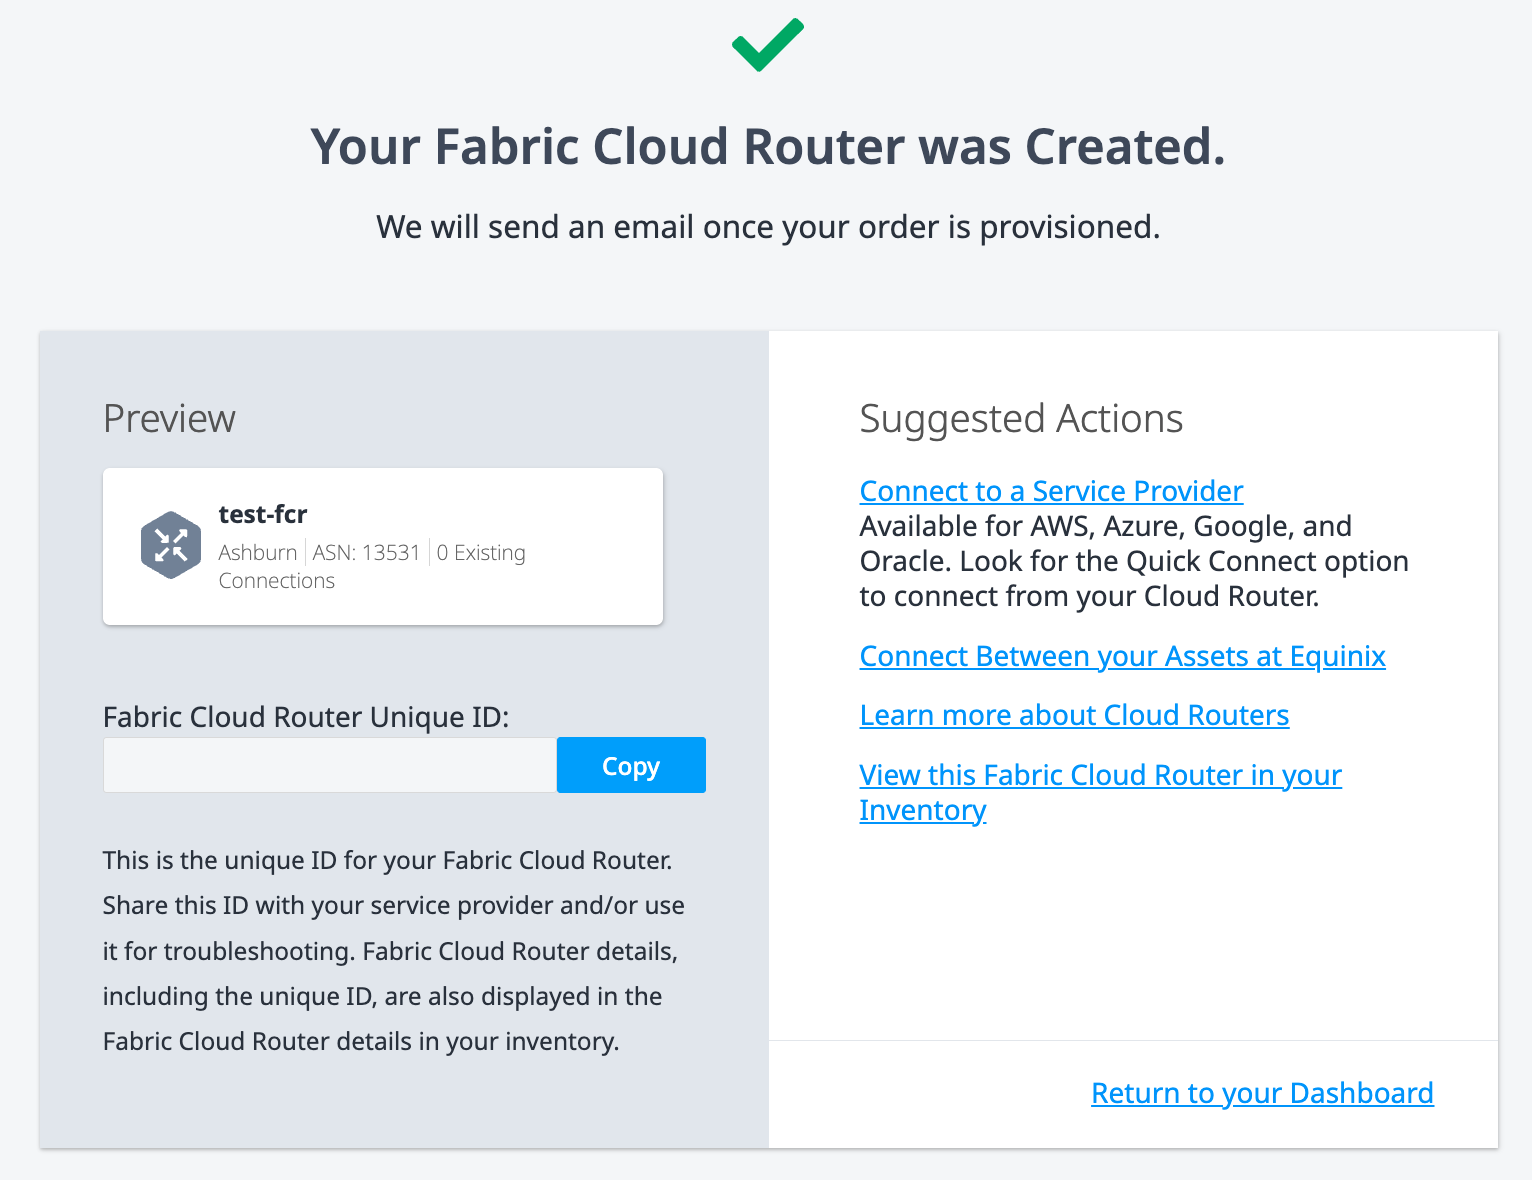Click the 'We will send an email' message
The height and width of the screenshot is (1180, 1532).
pyautogui.click(x=768, y=227)
